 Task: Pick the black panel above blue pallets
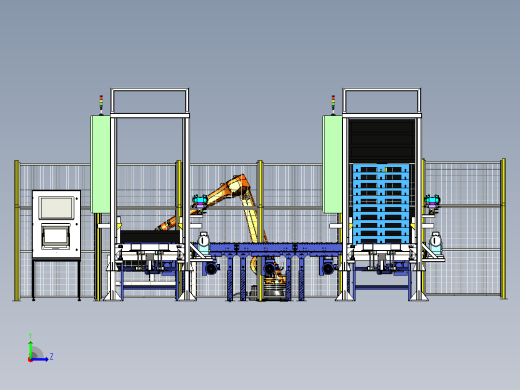[382, 140]
